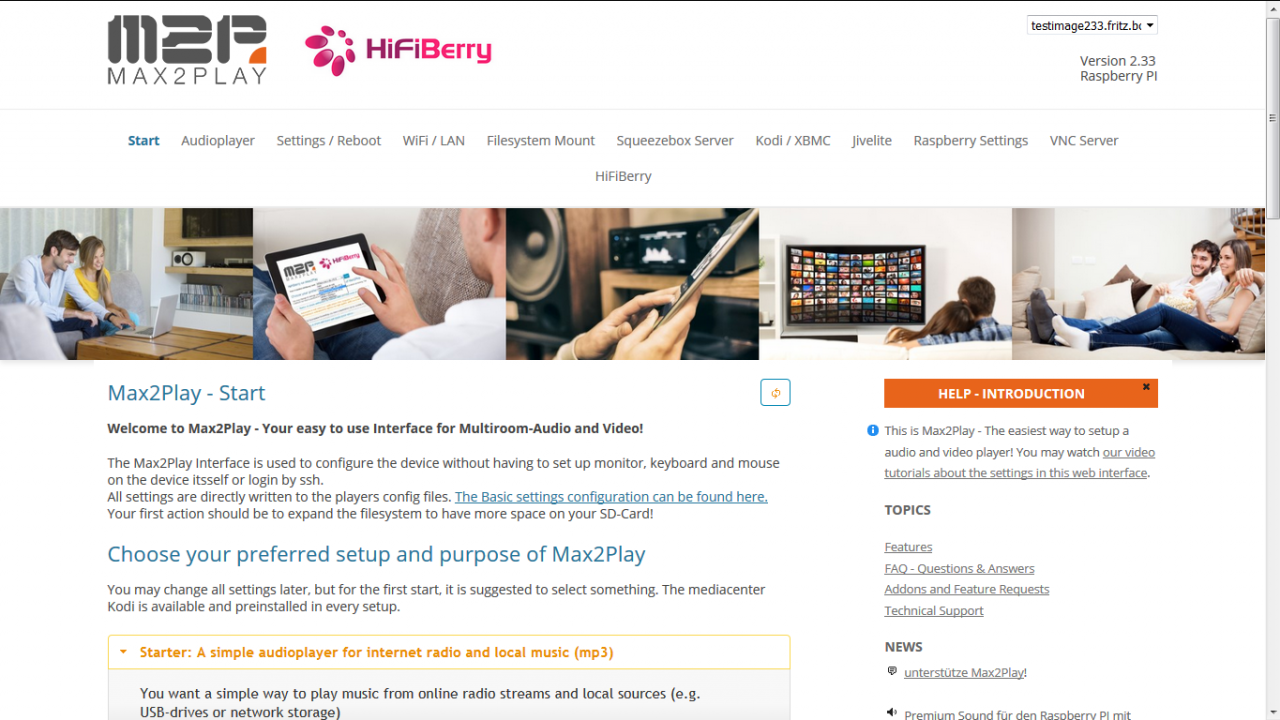1280x720 pixels.
Task: Open the Technical Support link
Action: point(934,610)
